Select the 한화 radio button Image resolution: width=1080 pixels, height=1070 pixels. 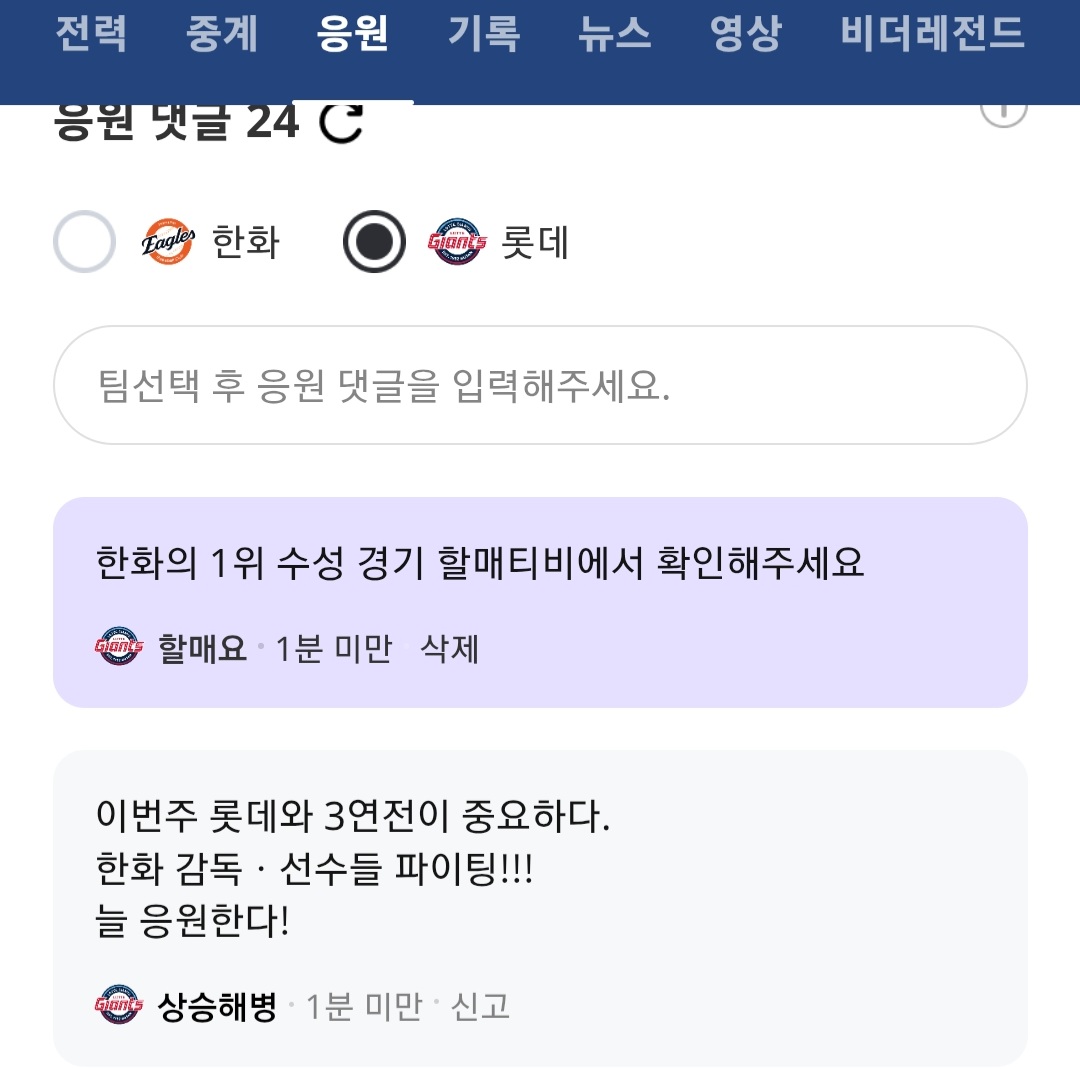[x=84, y=242]
